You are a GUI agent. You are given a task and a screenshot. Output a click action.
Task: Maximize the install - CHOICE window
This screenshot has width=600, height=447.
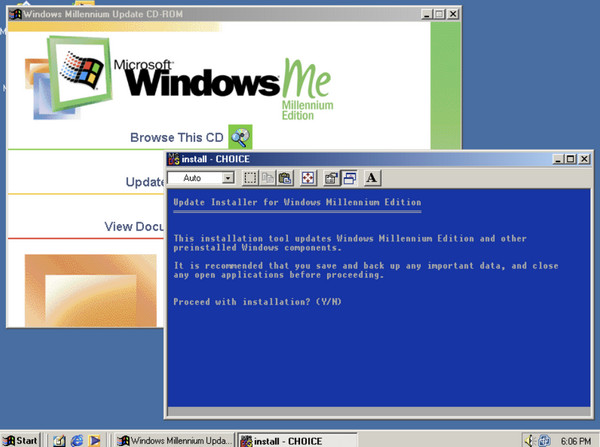(x=570, y=159)
